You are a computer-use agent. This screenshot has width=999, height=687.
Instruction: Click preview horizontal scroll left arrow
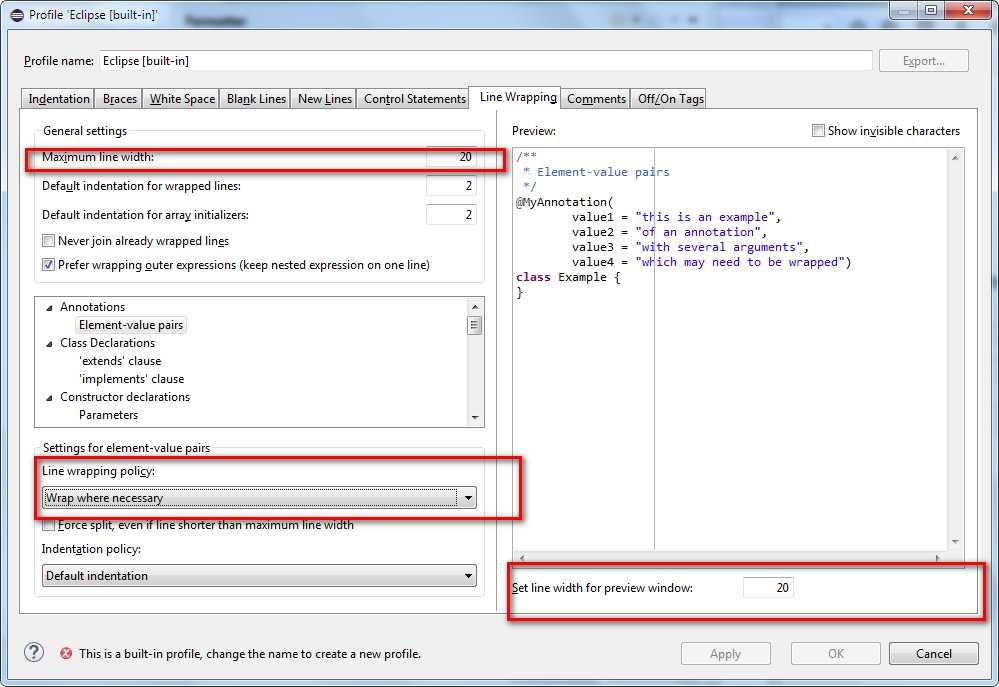click(522, 558)
